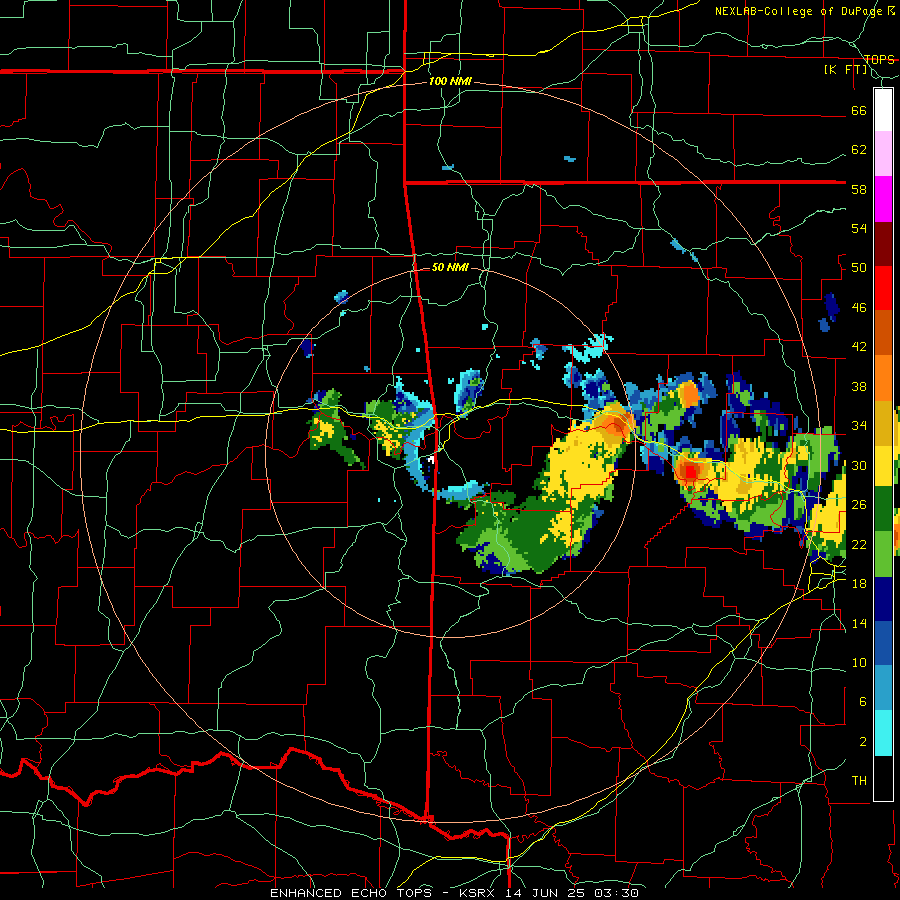Screen dimensions: 900x900
Task: Click the legend value 34
Action: [x=859, y=426]
